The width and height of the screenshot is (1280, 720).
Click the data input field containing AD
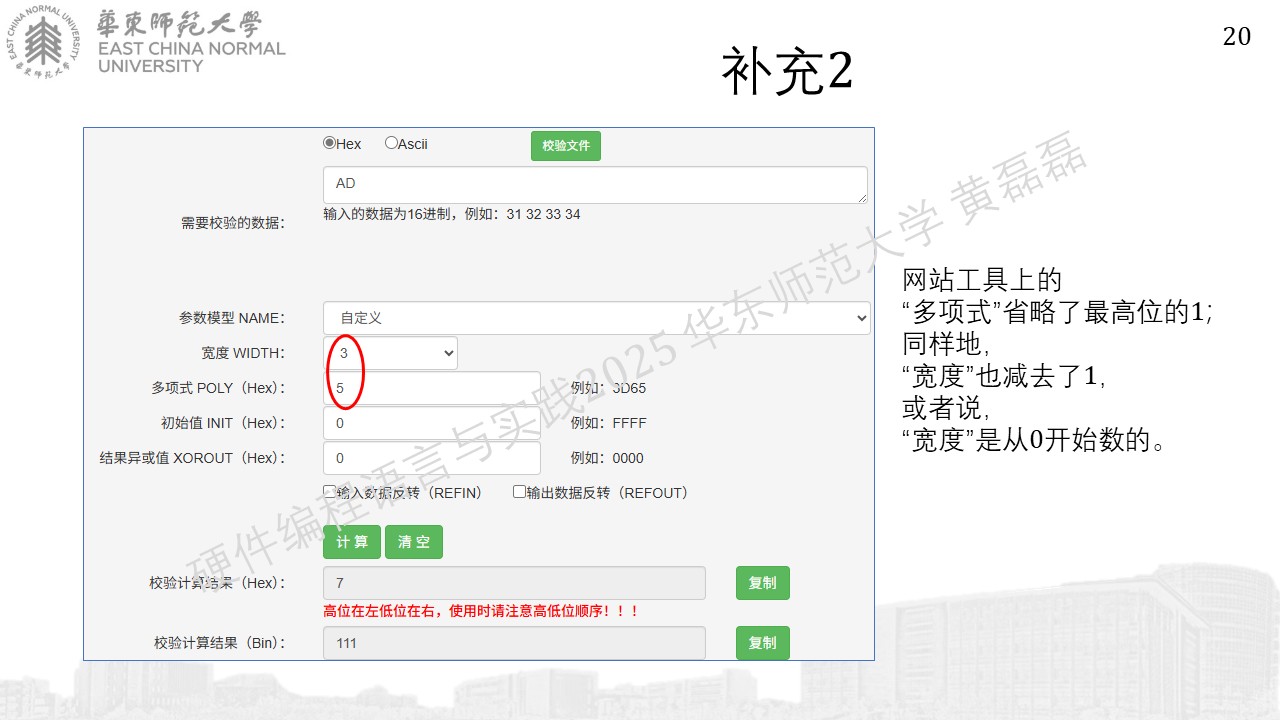pos(595,185)
